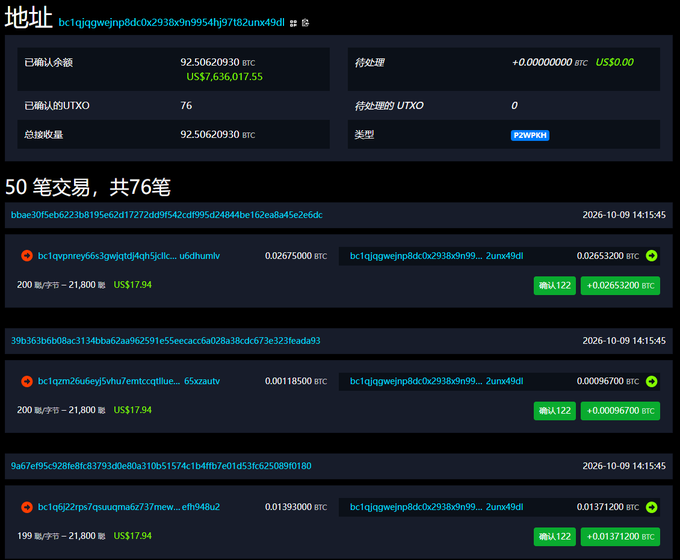Viewport: 680px width, 560px height.
Task: Click 确认122 button in 9a67ef95 transaction
Action: tap(555, 537)
